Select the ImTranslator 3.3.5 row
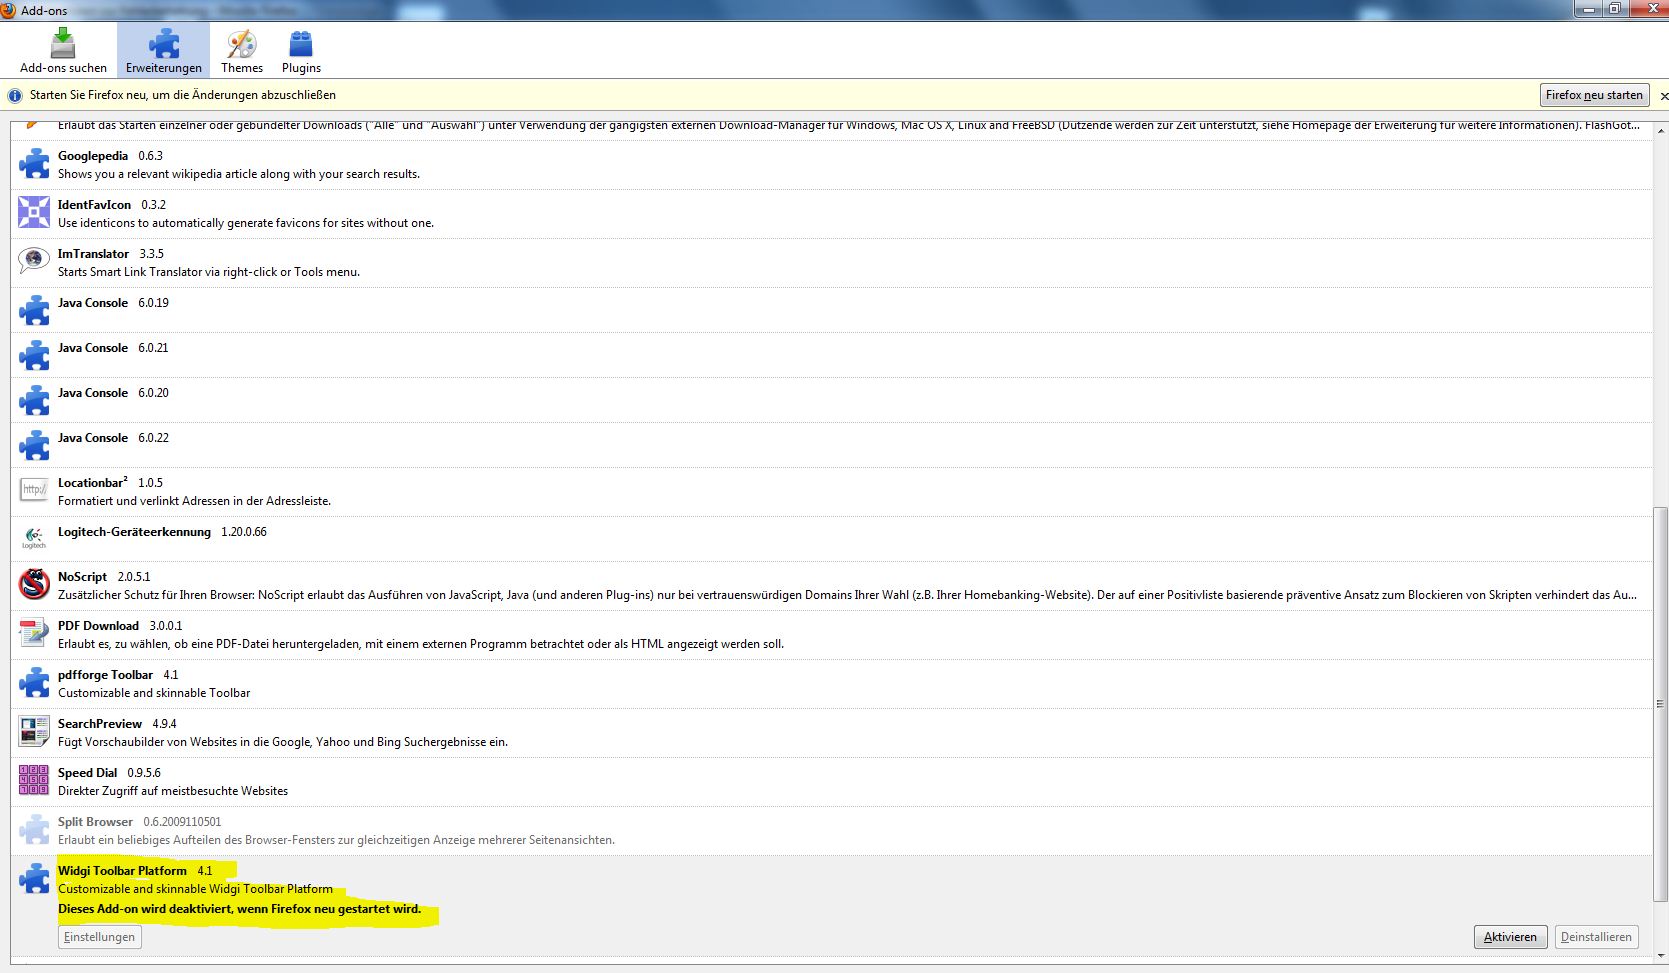This screenshot has height=973, width=1669. [x=831, y=263]
